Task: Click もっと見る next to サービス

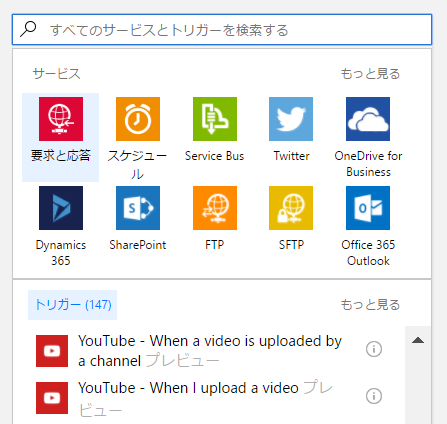Action: [x=370, y=74]
